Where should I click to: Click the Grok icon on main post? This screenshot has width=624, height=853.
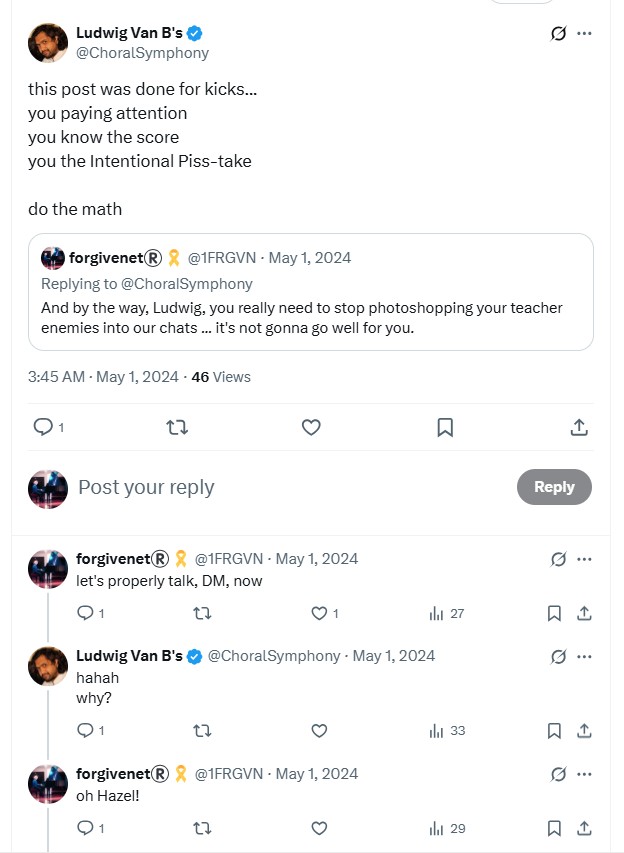coord(558,34)
